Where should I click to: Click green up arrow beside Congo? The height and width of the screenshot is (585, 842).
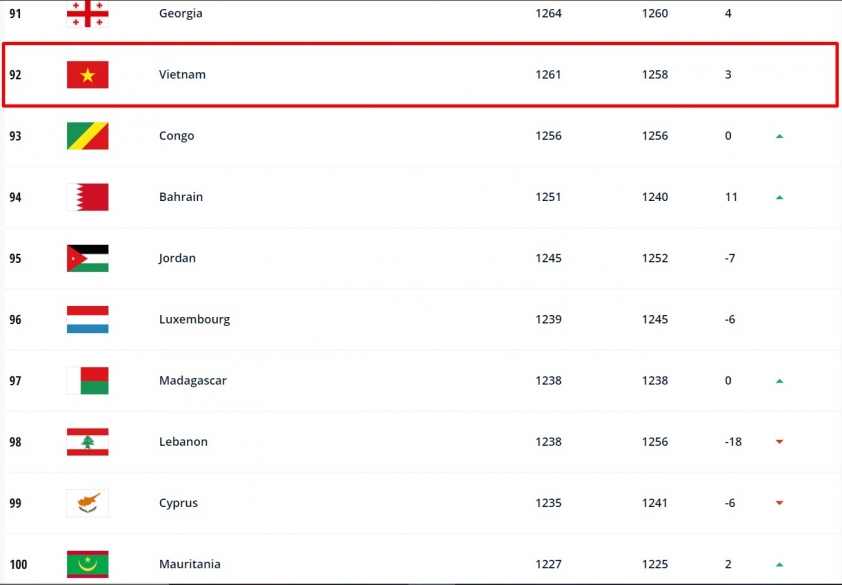(780, 136)
